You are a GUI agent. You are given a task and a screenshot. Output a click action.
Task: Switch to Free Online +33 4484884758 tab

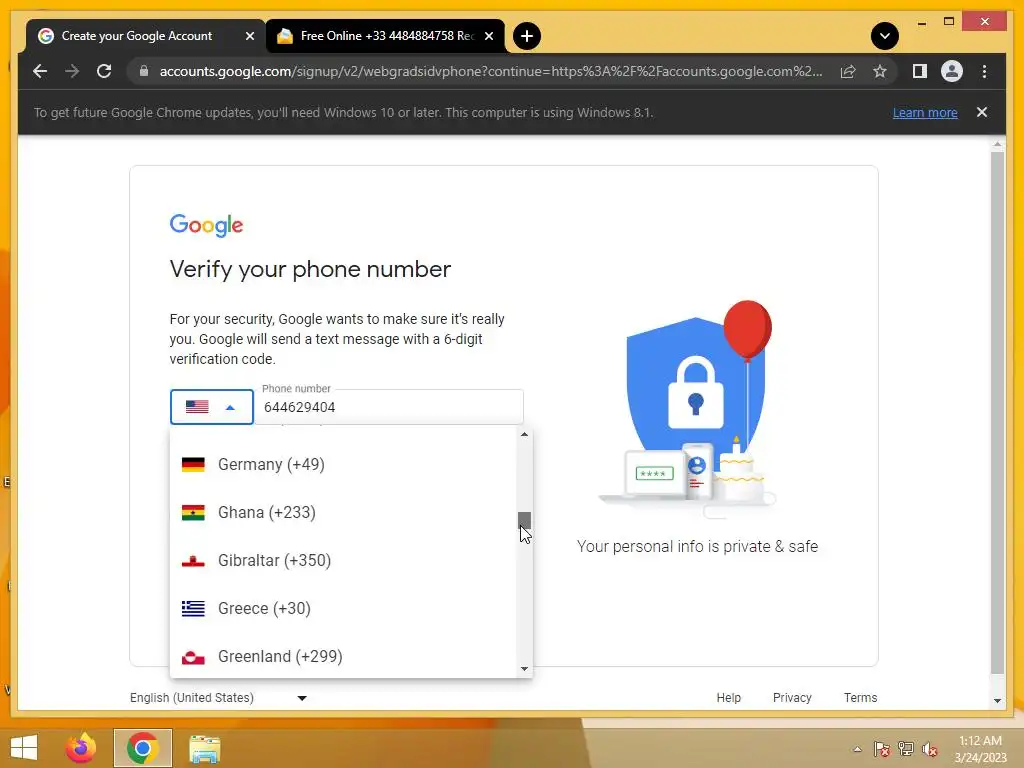[385, 37]
